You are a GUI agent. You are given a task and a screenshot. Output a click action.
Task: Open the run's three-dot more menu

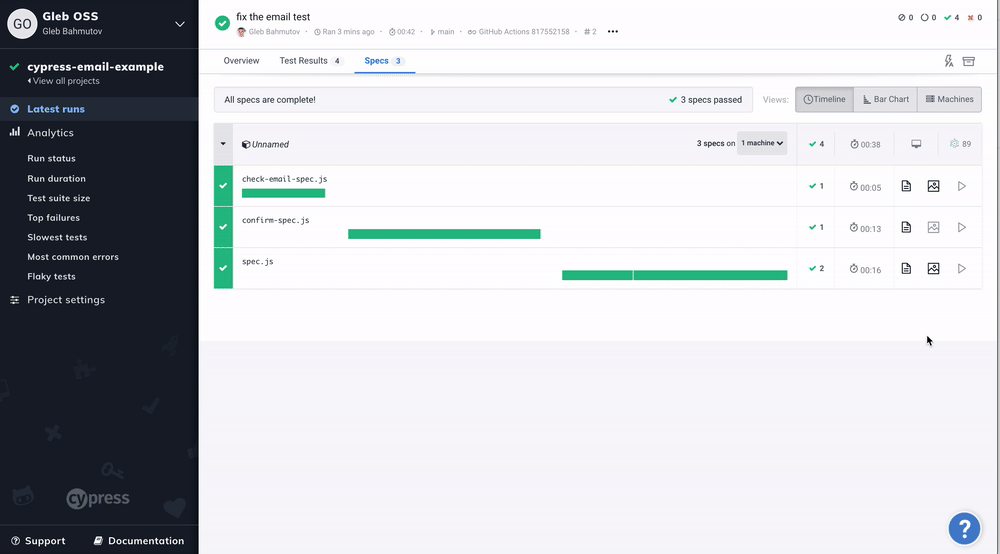click(x=613, y=31)
